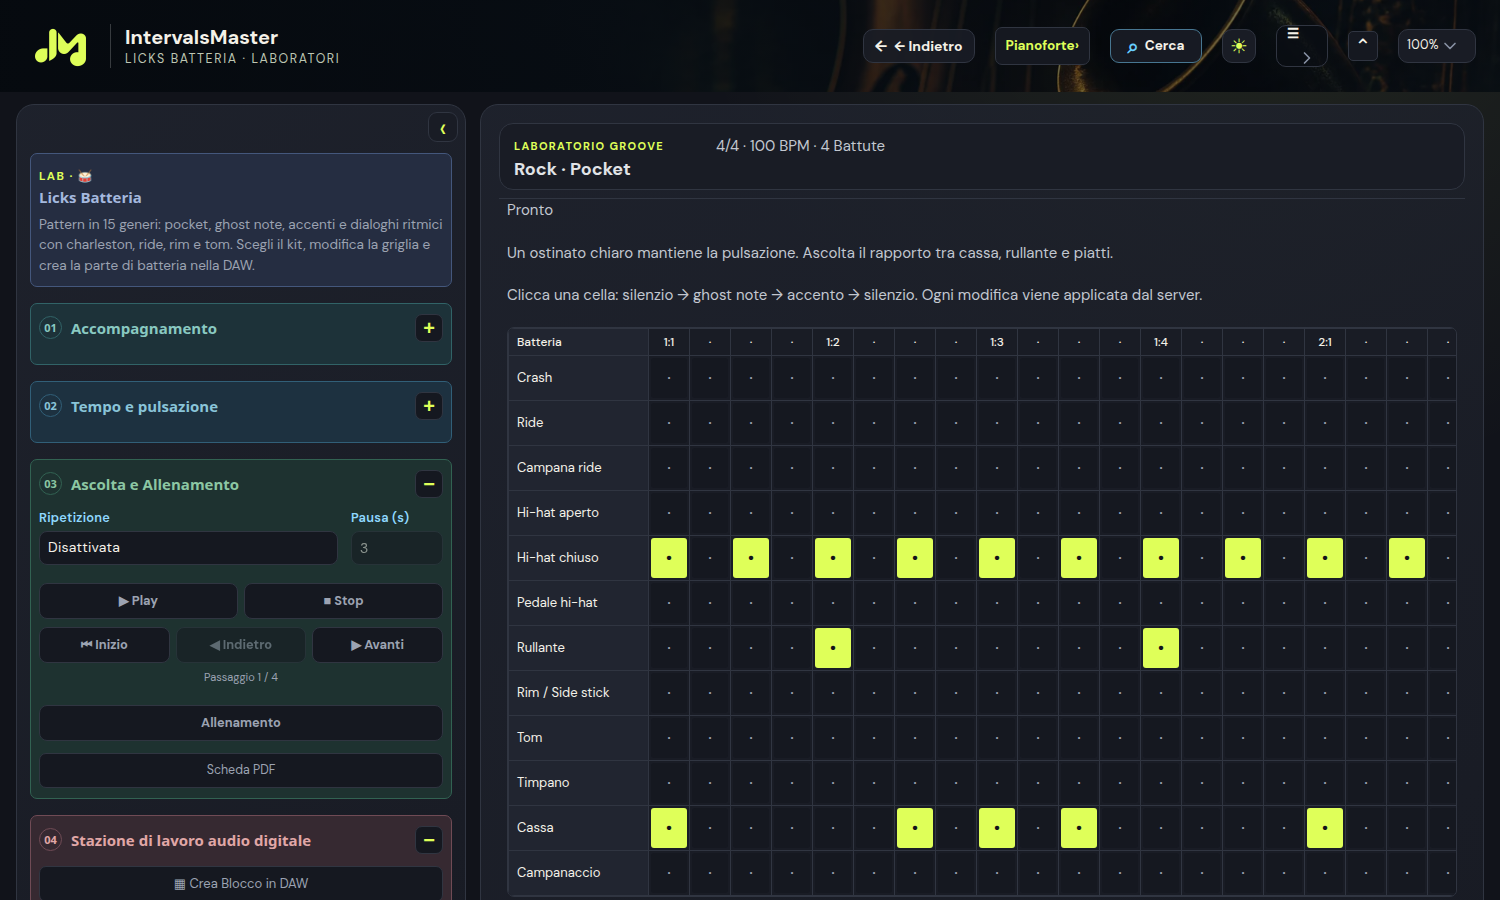Click the Campana ride row label
1500x900 pixels.
pos(559,468)
